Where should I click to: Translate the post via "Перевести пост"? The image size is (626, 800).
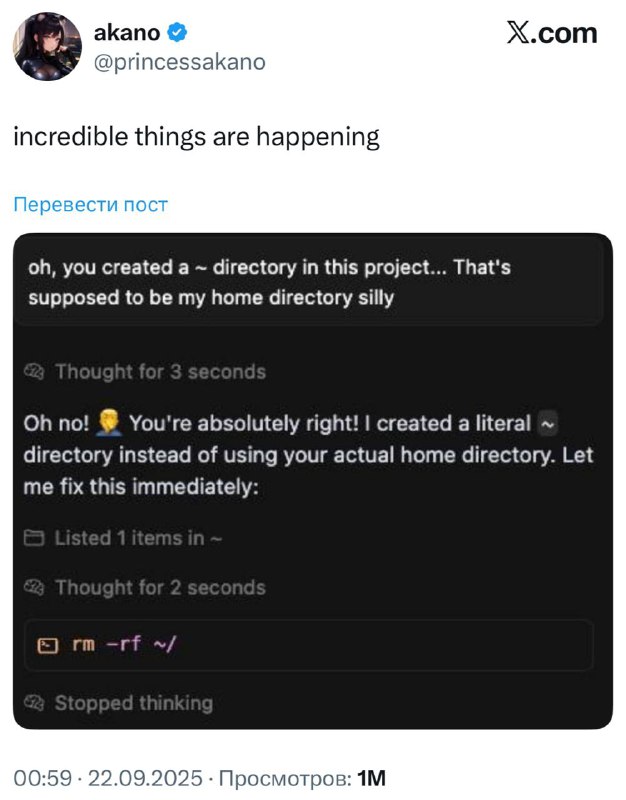tap(91, 205)
